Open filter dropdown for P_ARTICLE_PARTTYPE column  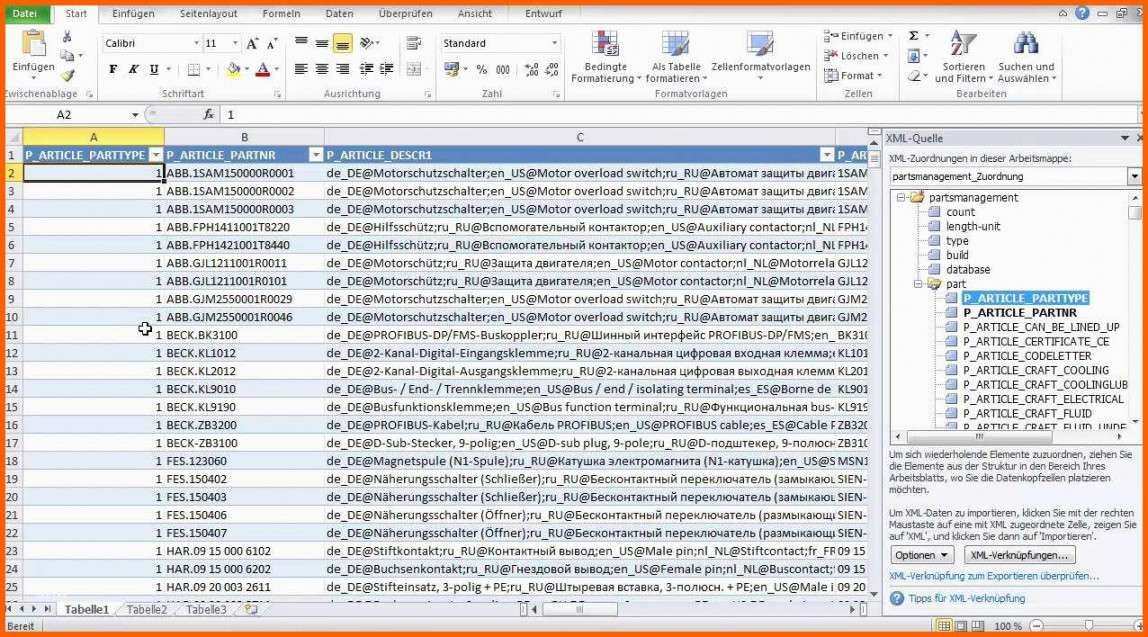coord(155,155)
